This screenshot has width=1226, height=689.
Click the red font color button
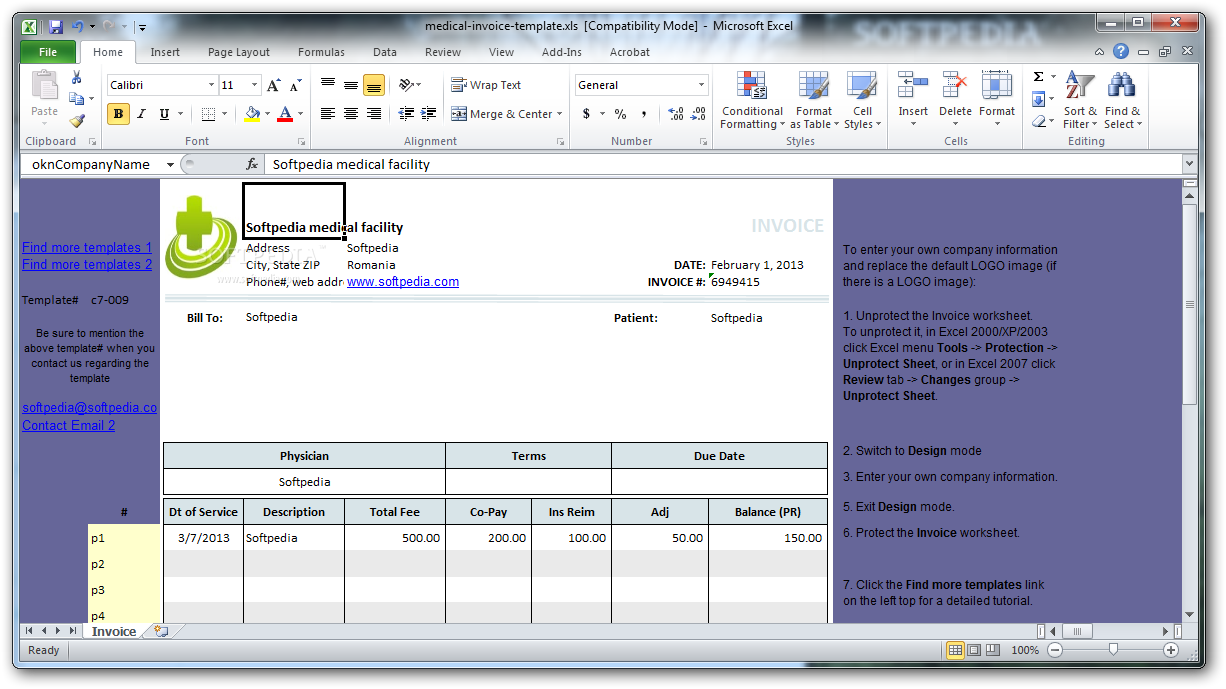[x=285, y=114]
